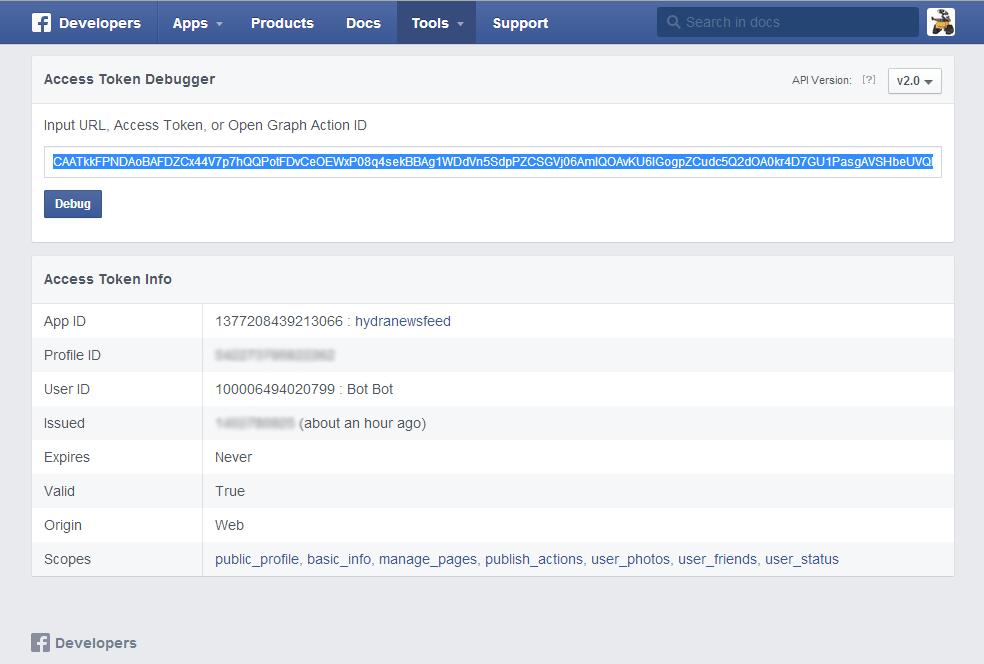Click the search magnifier icon
984x664 pixels.
click(x=673, y=22)
